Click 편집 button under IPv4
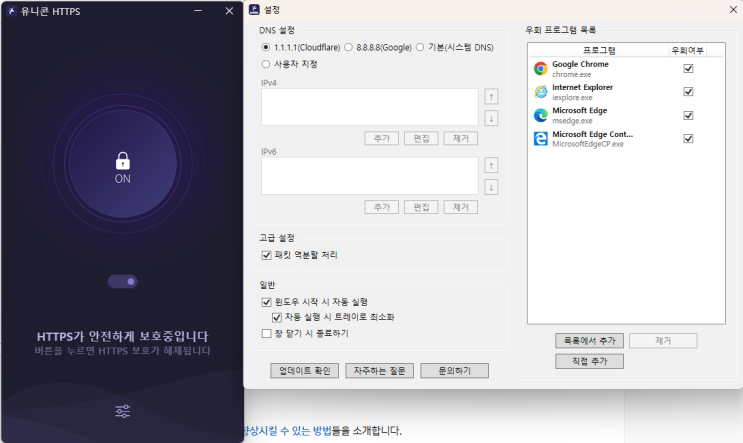Screen dimensions: 743x443 click(421, 138)
